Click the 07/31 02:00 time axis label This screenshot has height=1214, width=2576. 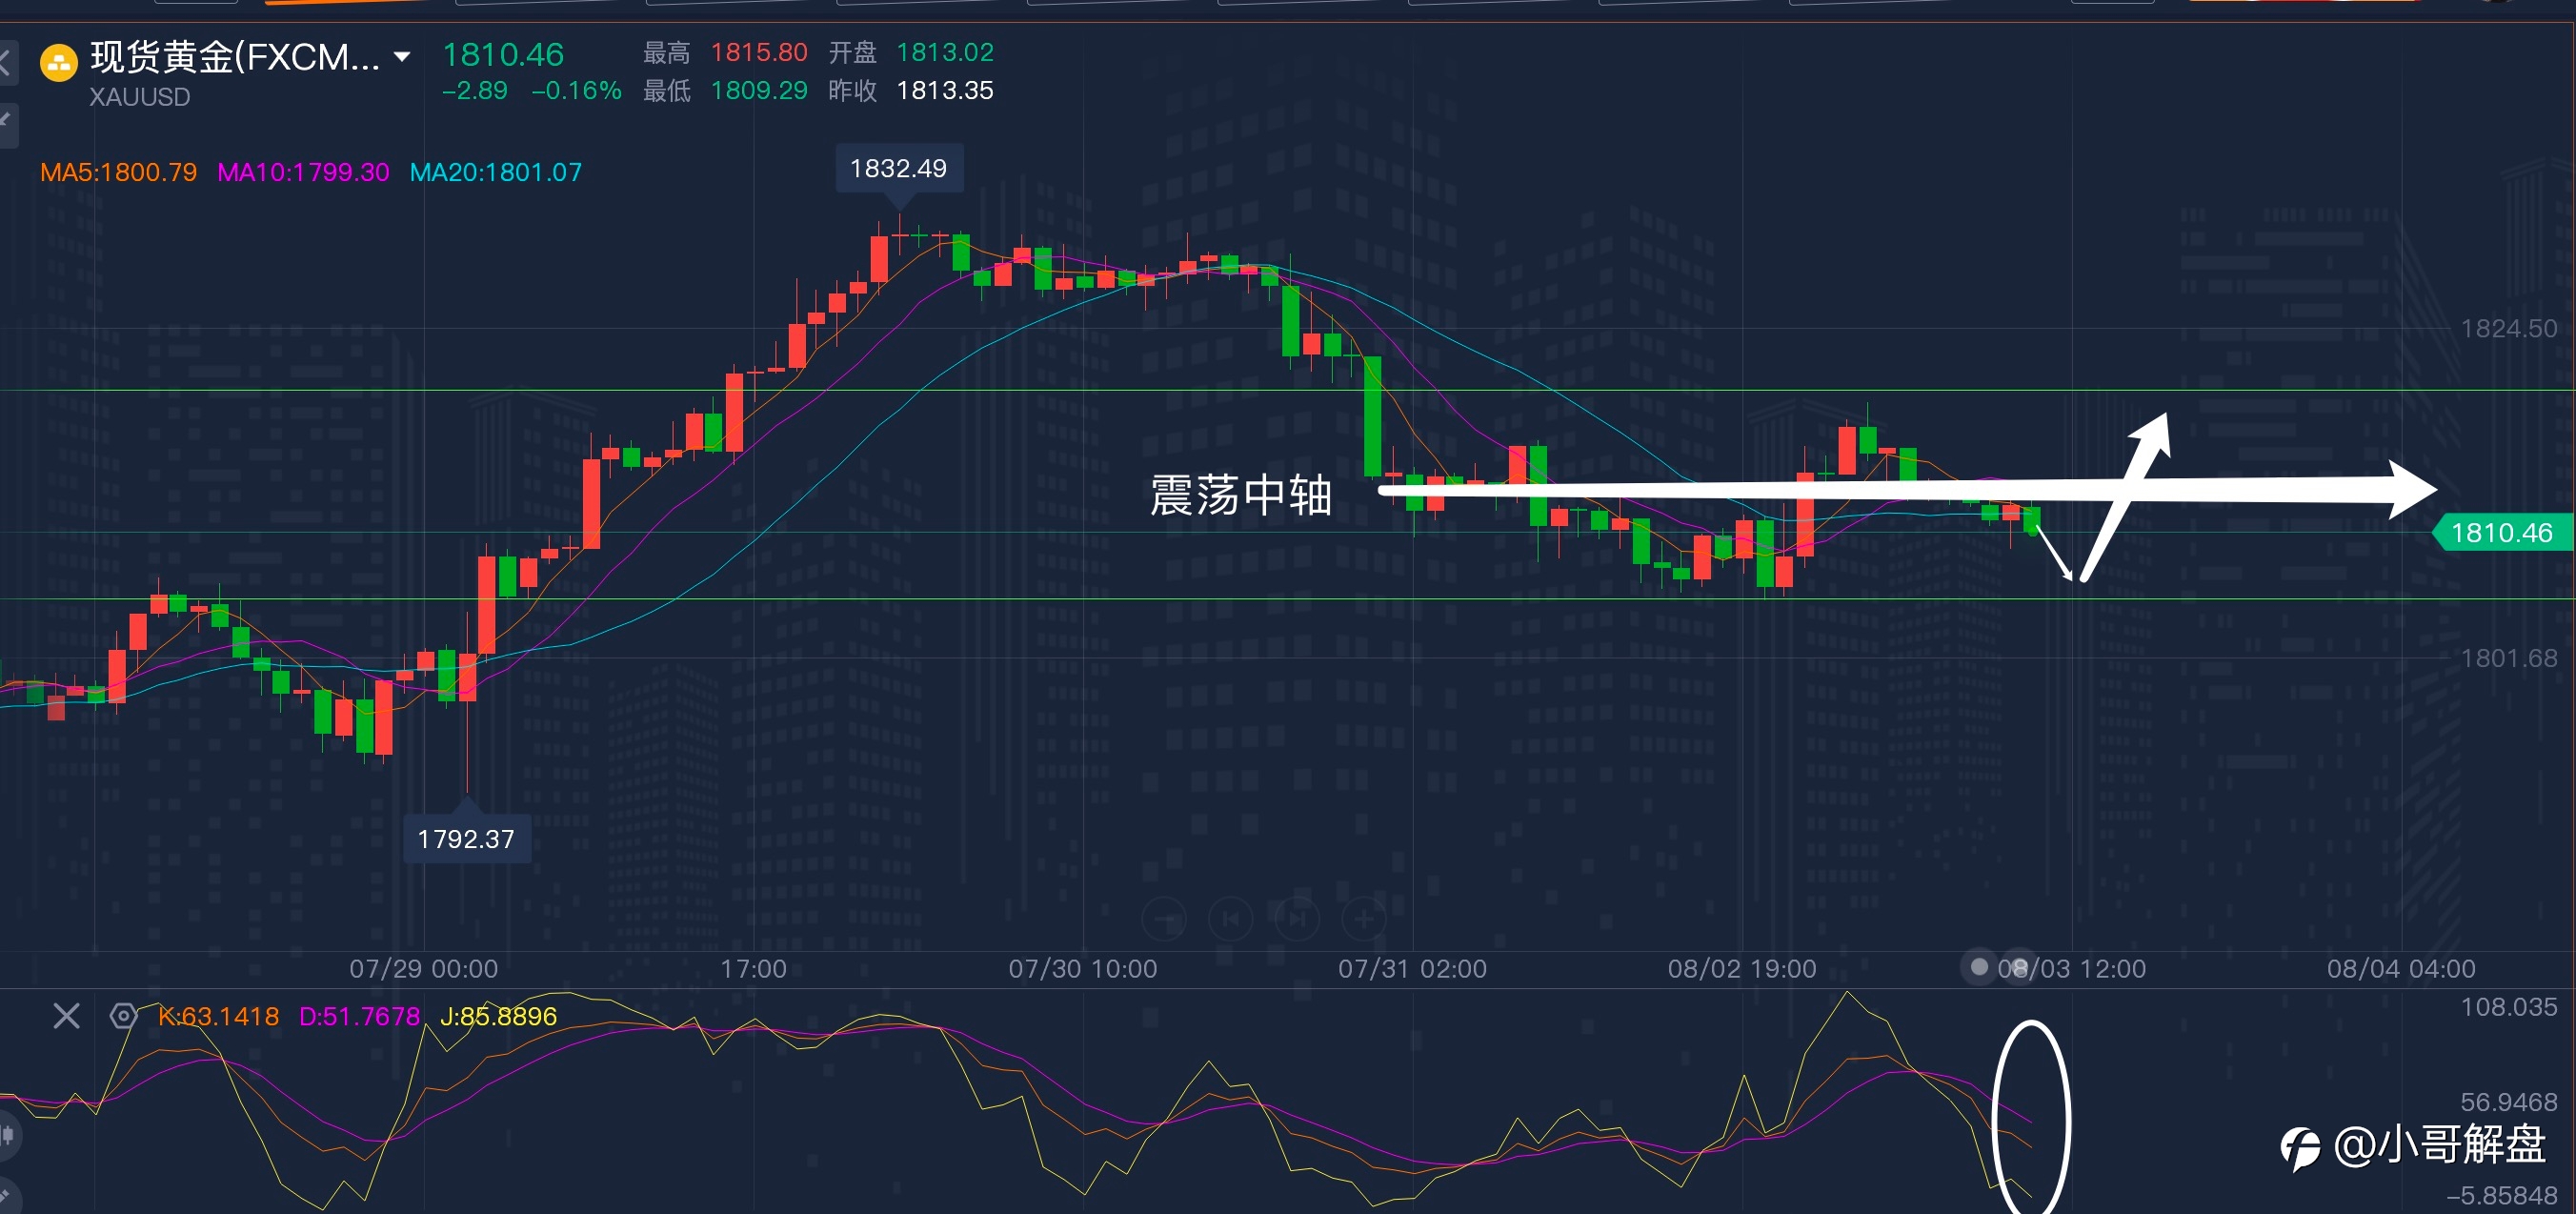(x=1412, y=968)
